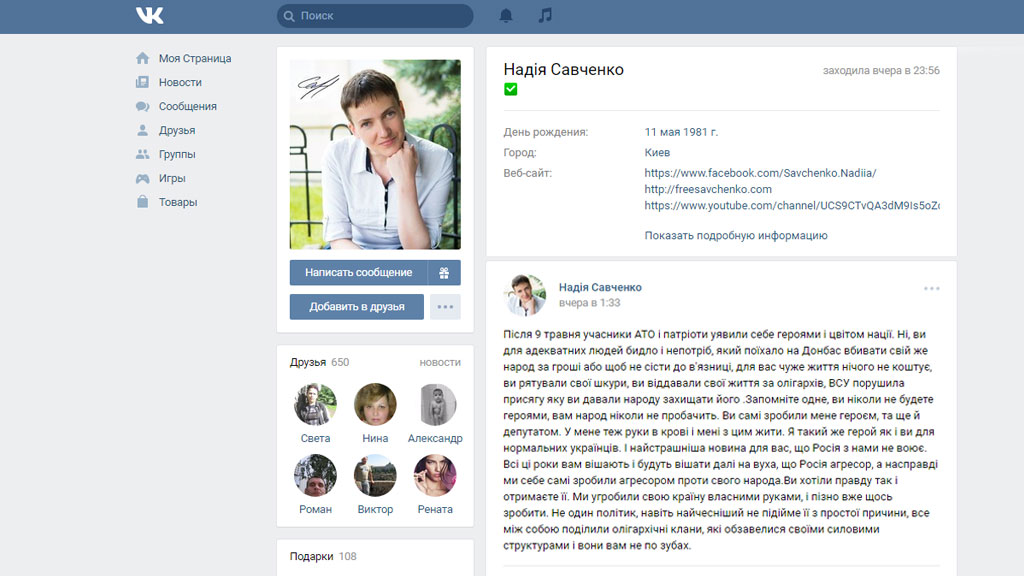This screenshot has width=1024, height=576.
Task: Click the gift icon beside message button
Action: pos(444,273)
